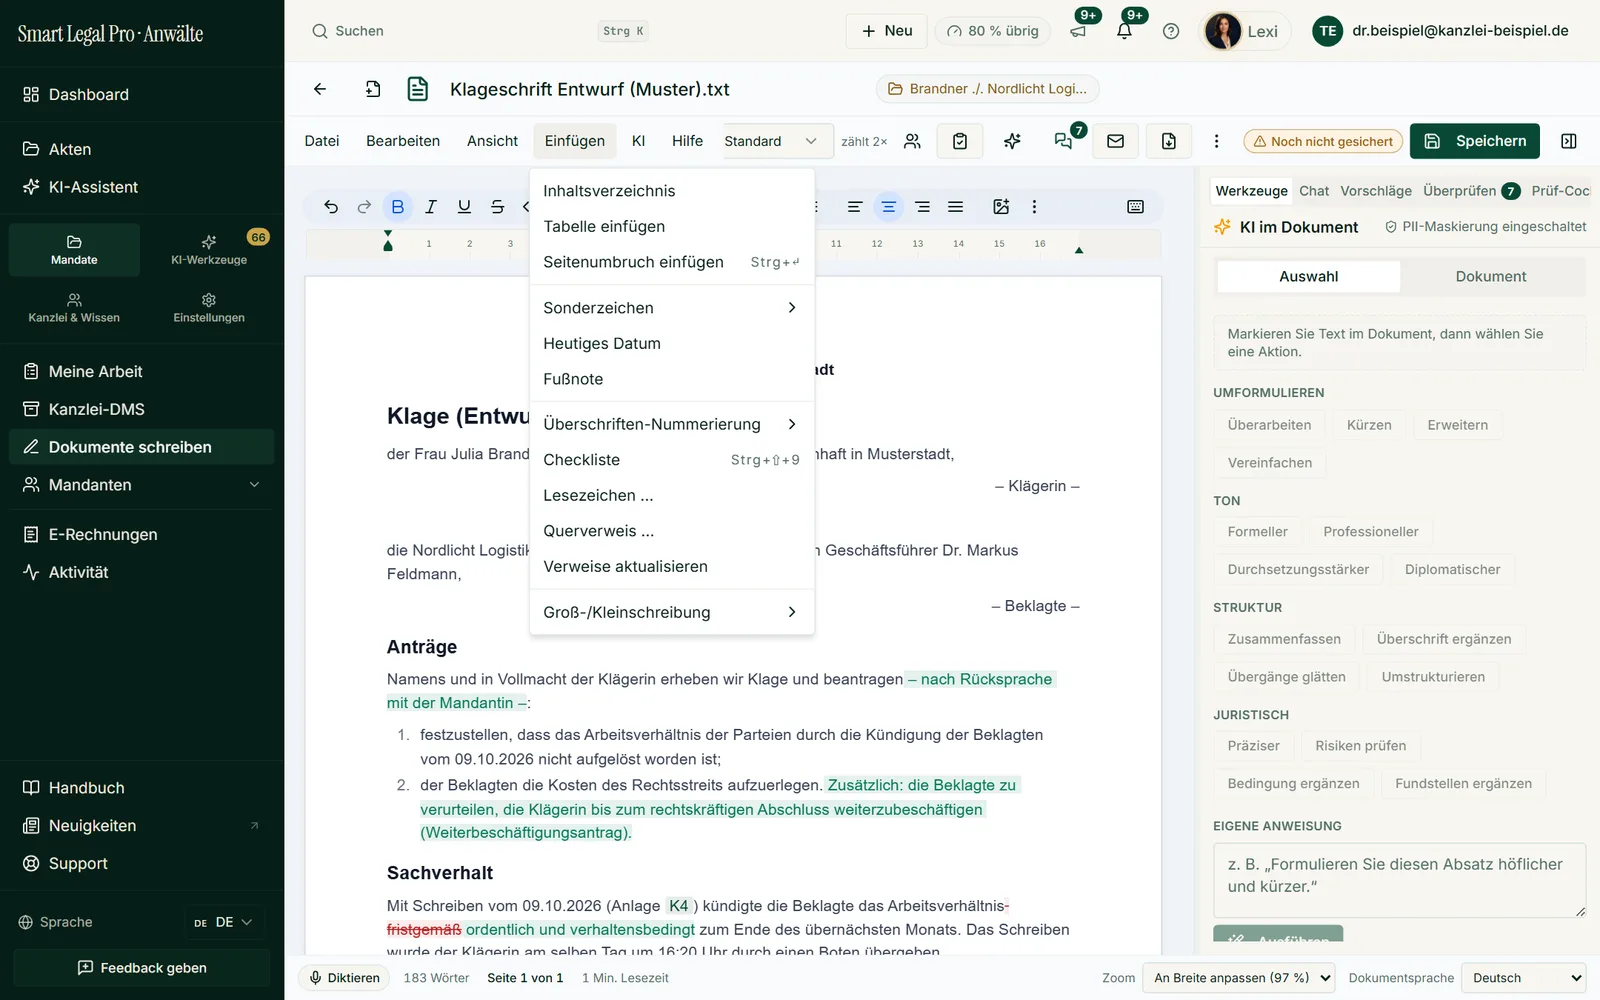
Task: Toggle the right side panel icon
Action: pyautogui.click(x=1569, y=141)
